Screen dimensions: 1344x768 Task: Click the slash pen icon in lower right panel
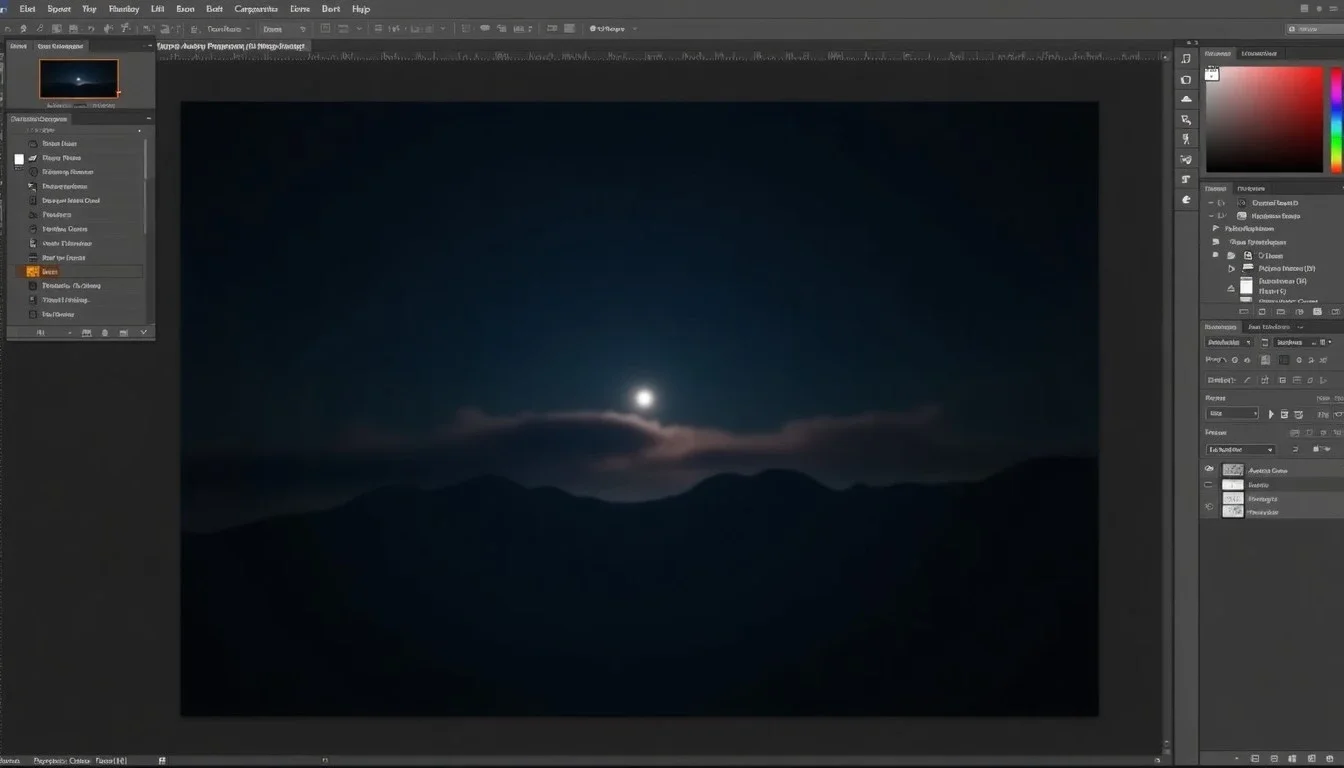[x=1247, y=380]
